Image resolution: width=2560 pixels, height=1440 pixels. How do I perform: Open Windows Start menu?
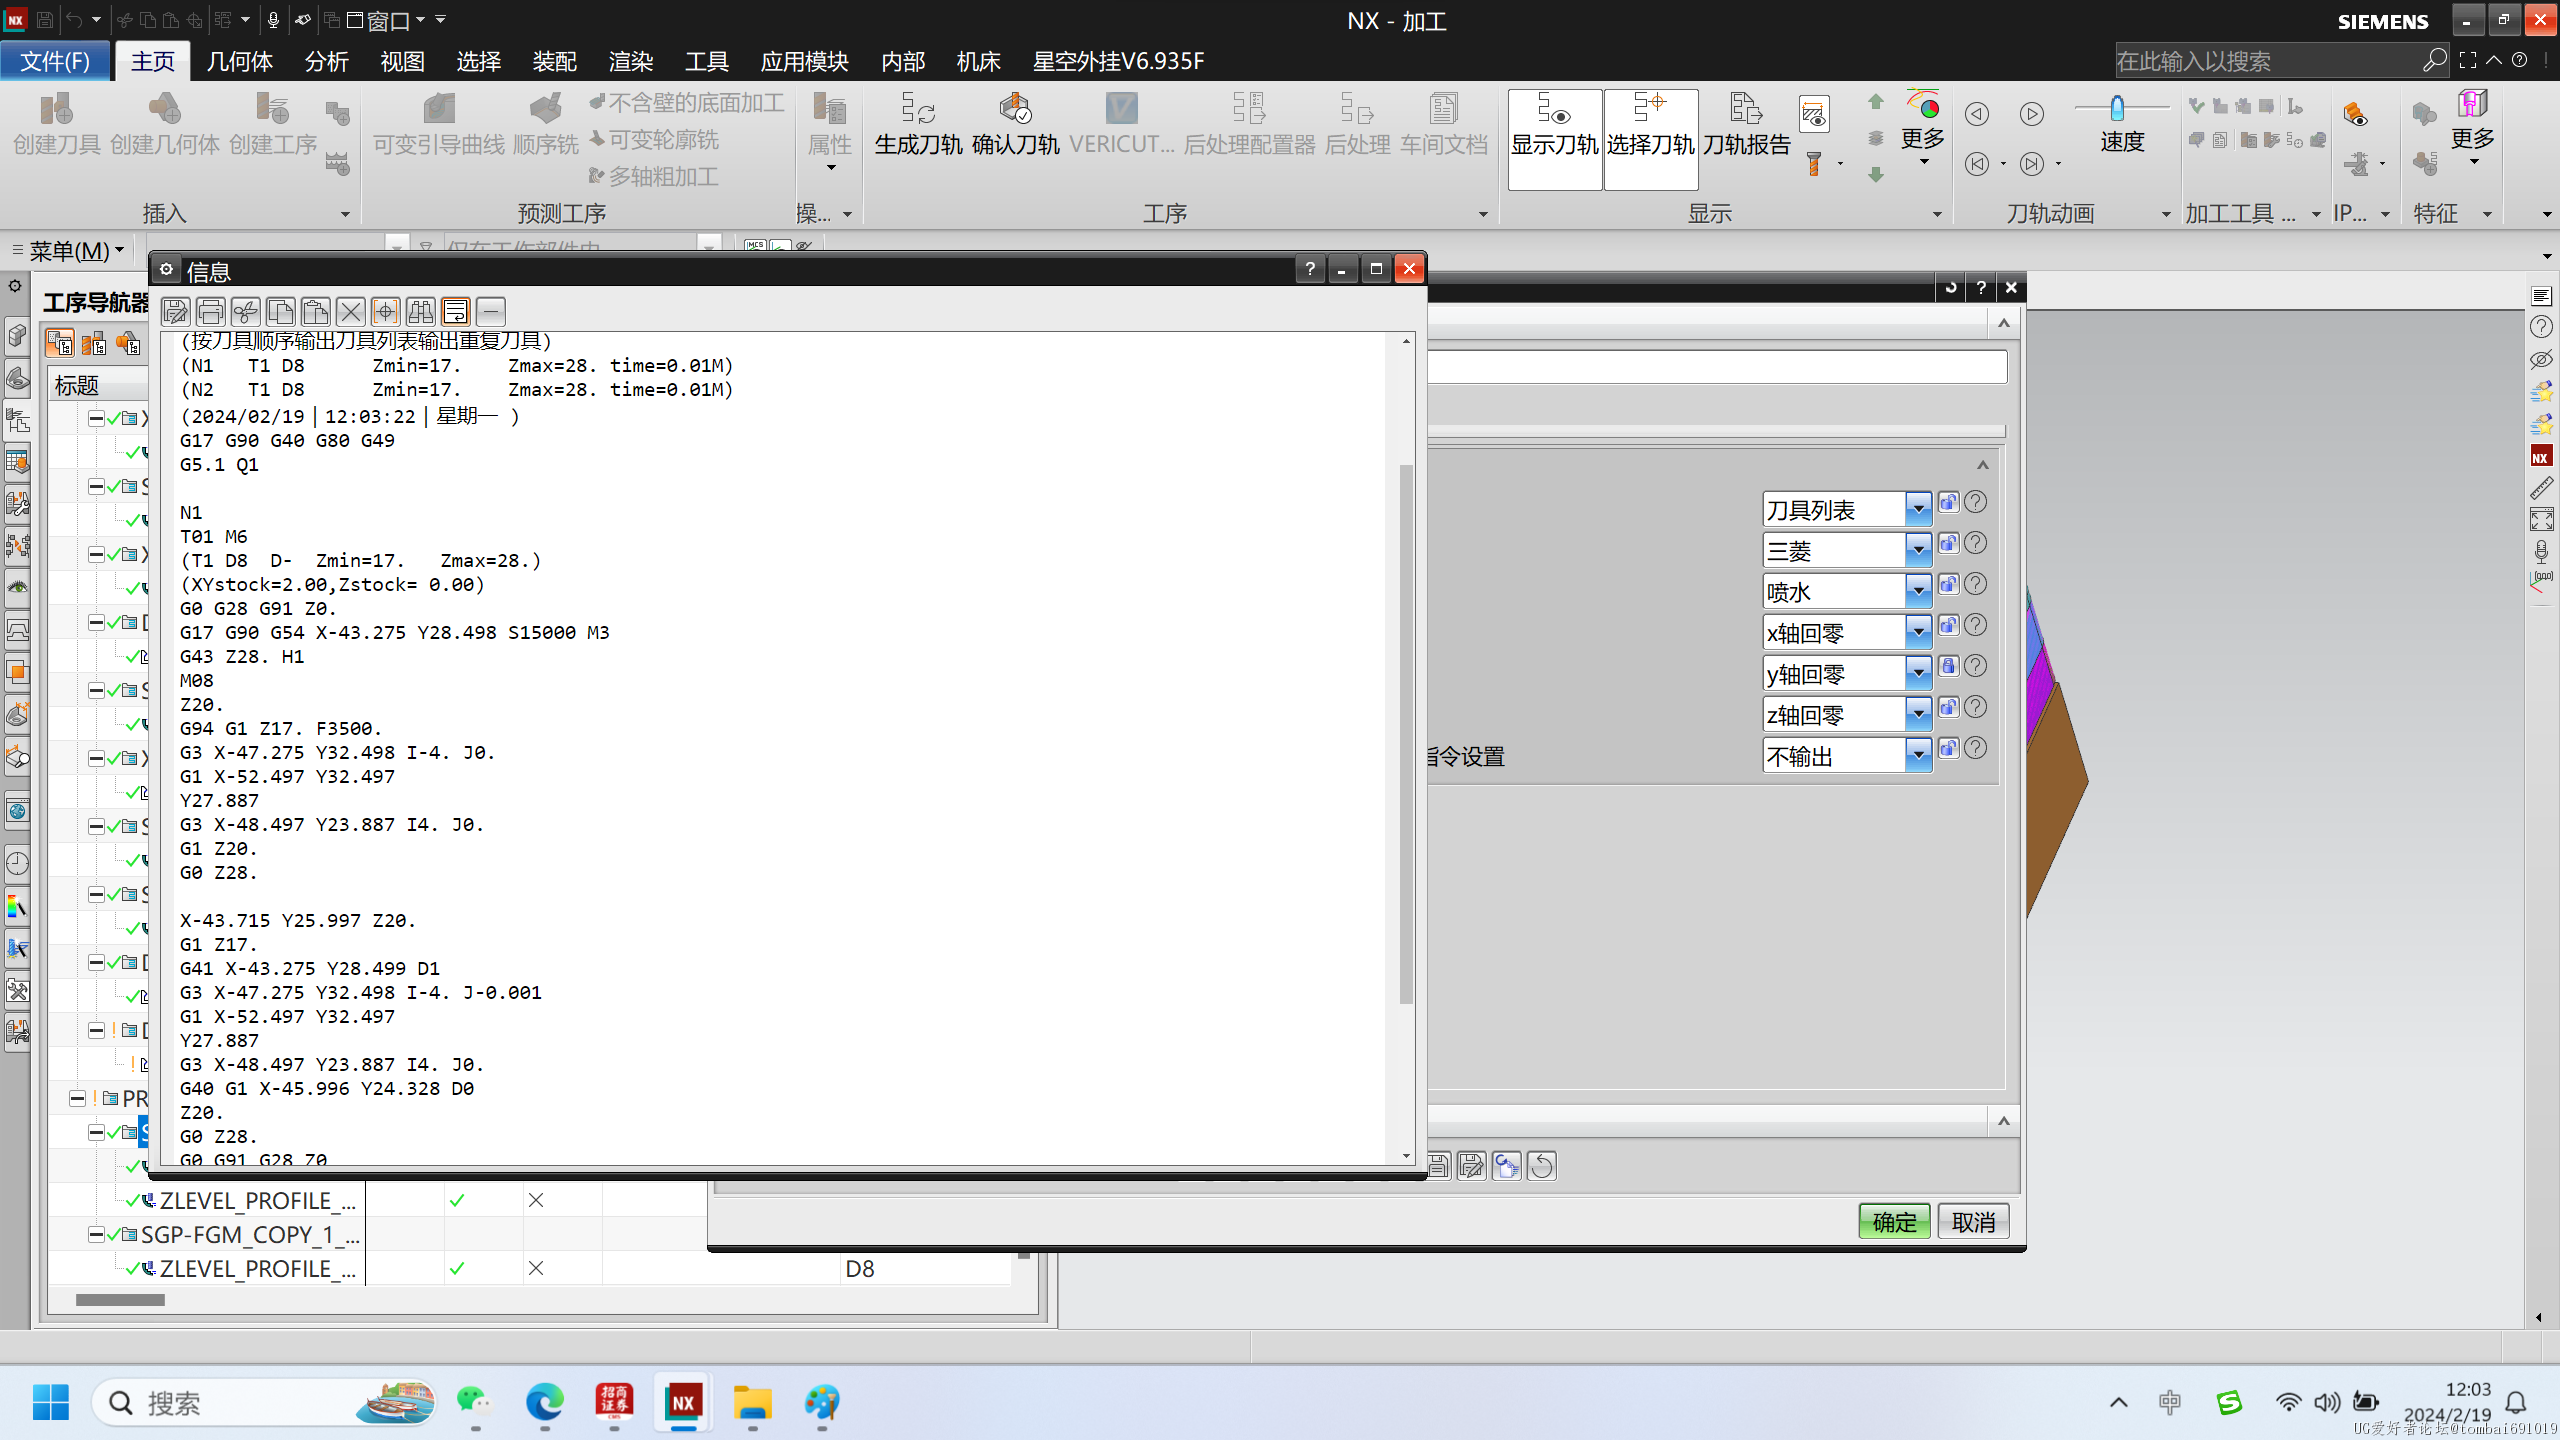coord(50,1402)
